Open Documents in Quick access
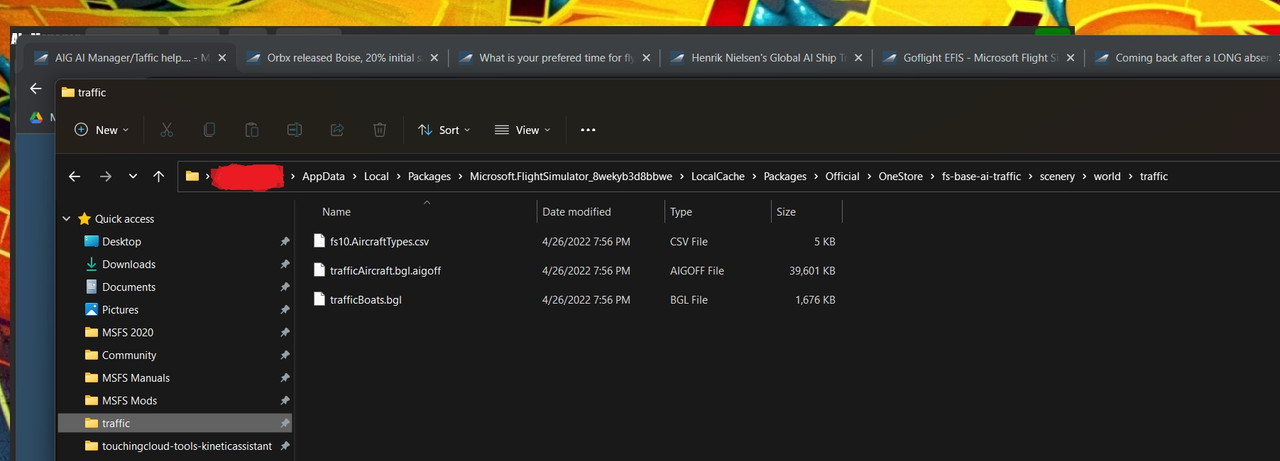The image size is (1280, 461). pos(129,287)
